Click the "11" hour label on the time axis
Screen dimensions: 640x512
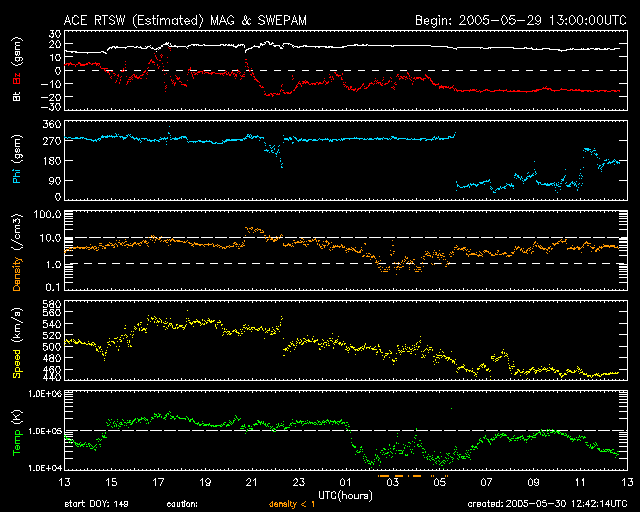(580, 482)
